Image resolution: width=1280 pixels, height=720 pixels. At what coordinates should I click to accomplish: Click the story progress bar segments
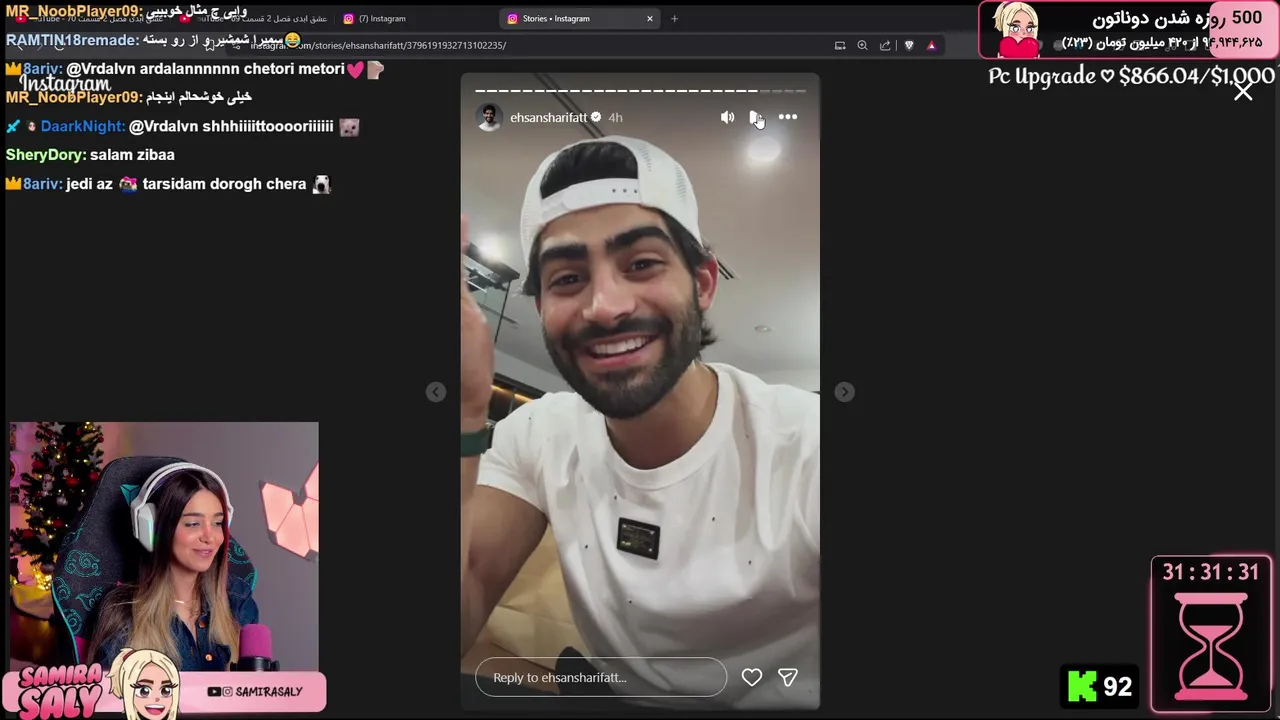pyautogui.click(x=640, y=90)
